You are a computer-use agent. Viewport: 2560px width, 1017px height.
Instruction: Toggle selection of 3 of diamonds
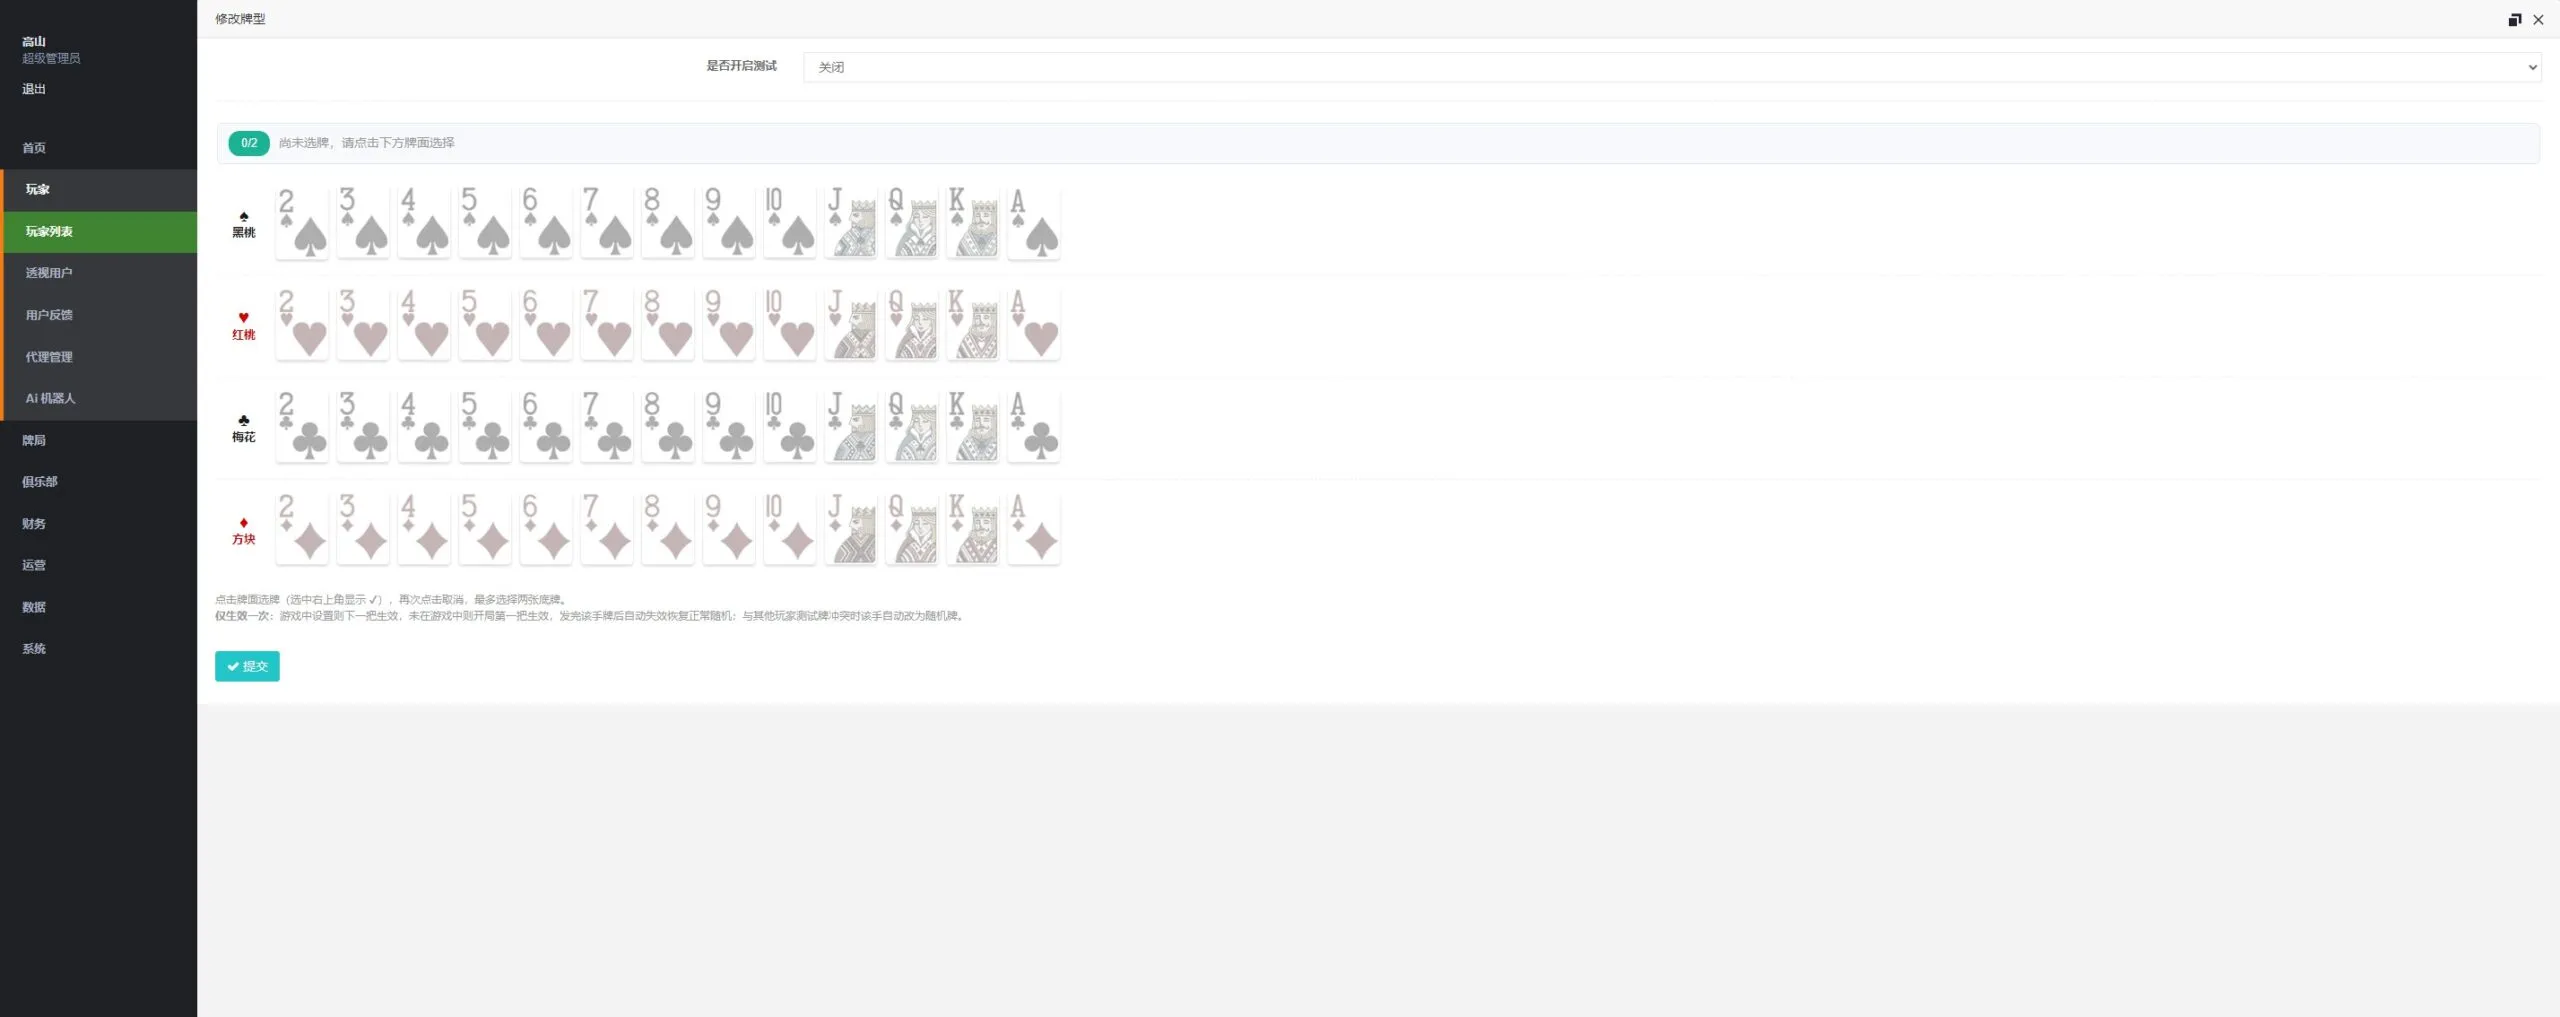coord(362,529)
